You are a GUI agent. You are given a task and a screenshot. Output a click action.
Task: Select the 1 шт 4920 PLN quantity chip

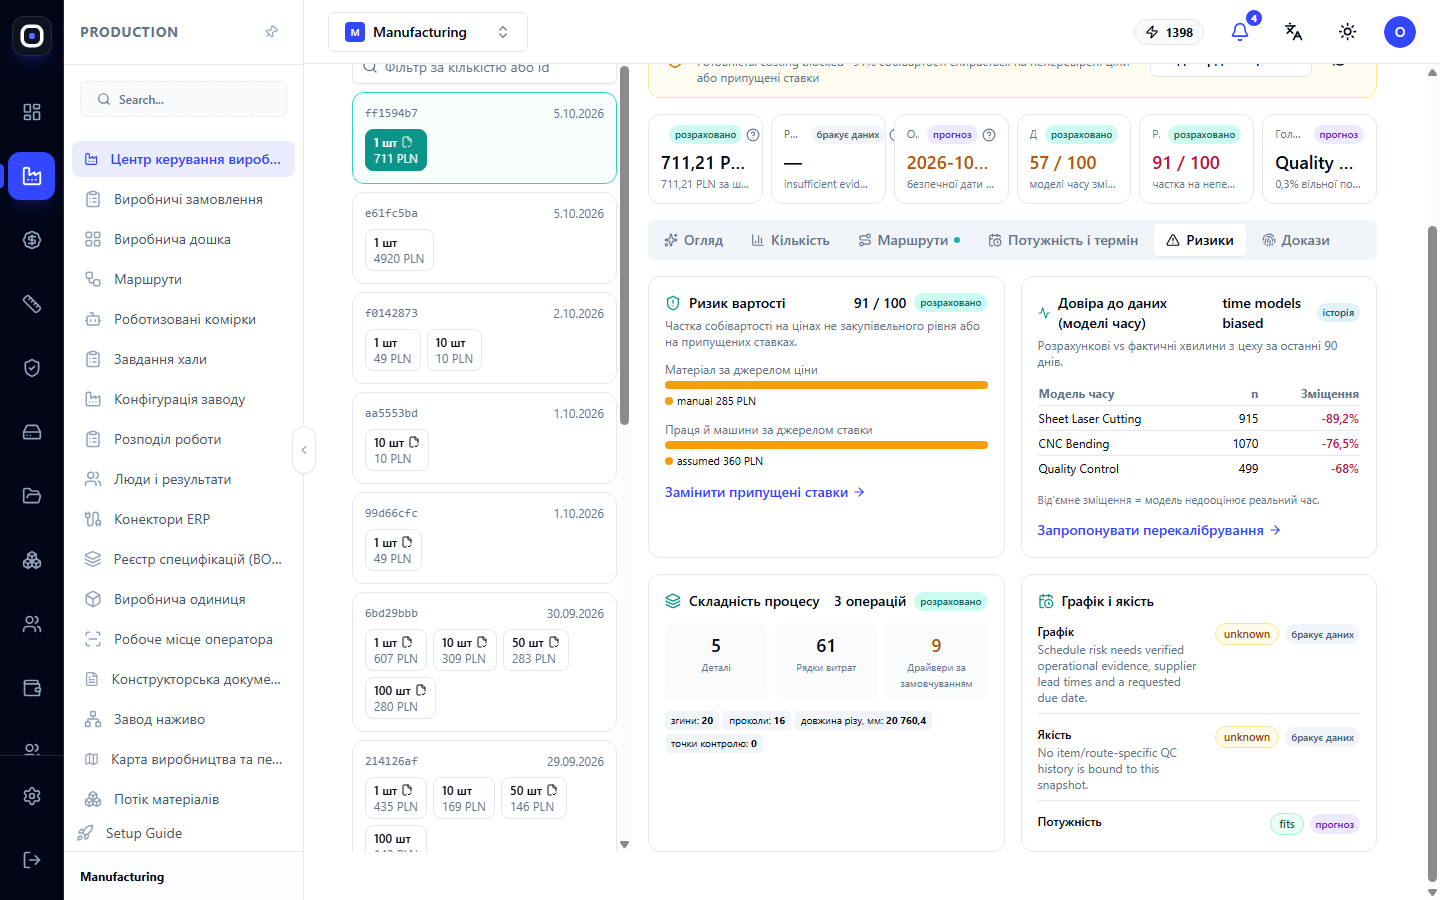(x=399, y=250)
